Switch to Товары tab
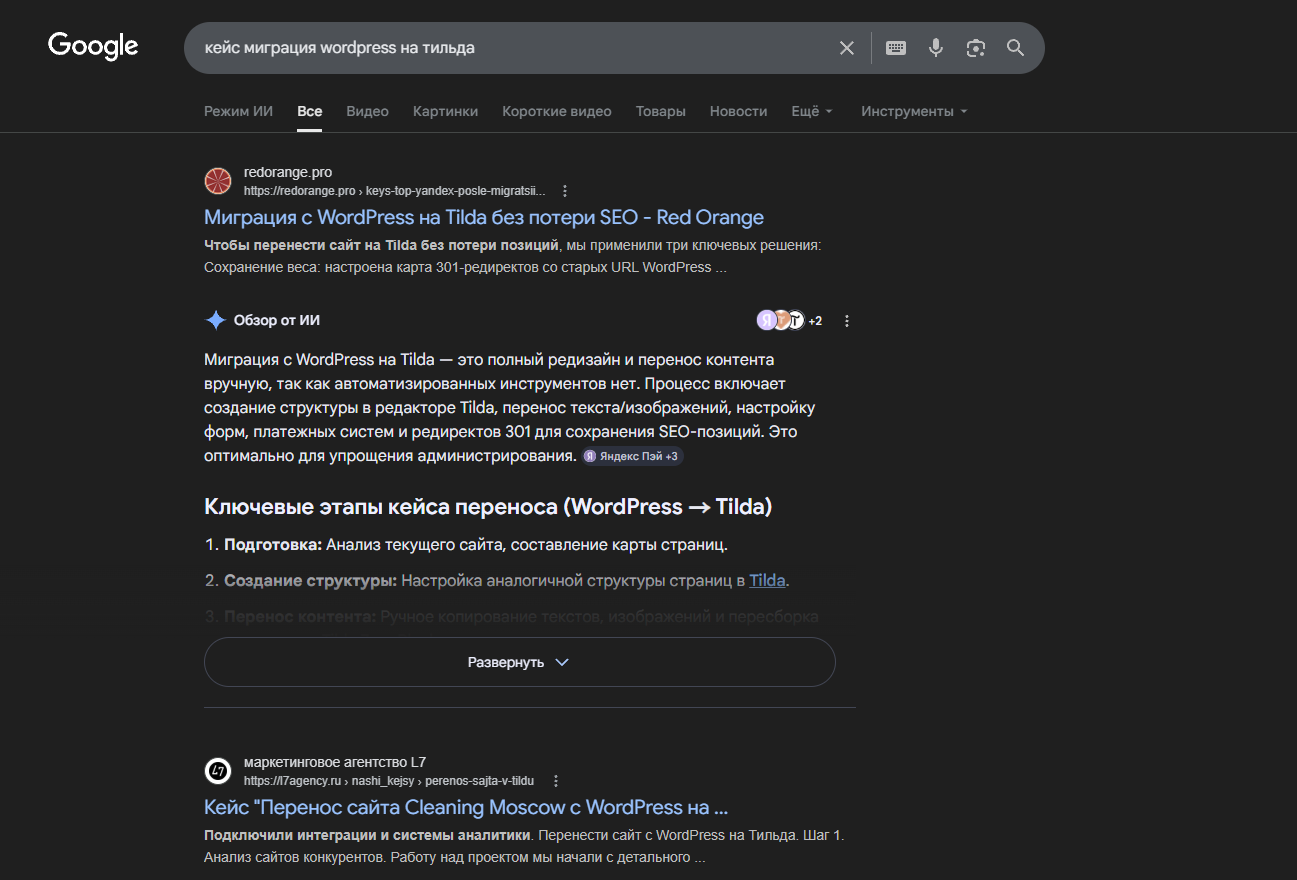The image size is (1297, 880). pyautogui.click(x=661, y=111)
